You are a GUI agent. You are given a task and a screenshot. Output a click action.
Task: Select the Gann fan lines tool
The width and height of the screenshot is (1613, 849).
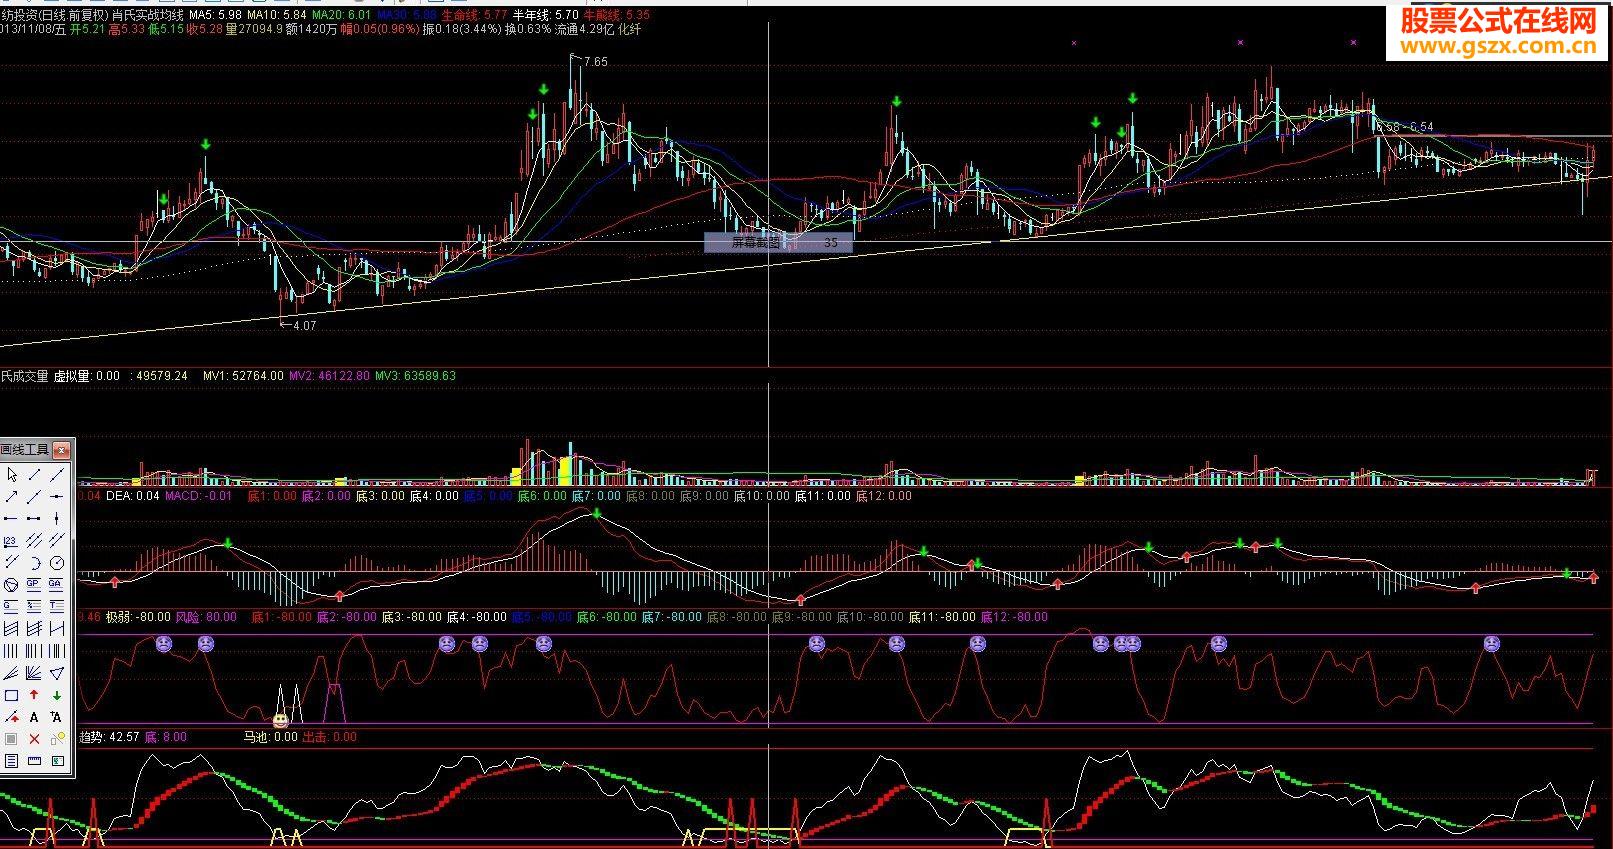click(34, 672)
